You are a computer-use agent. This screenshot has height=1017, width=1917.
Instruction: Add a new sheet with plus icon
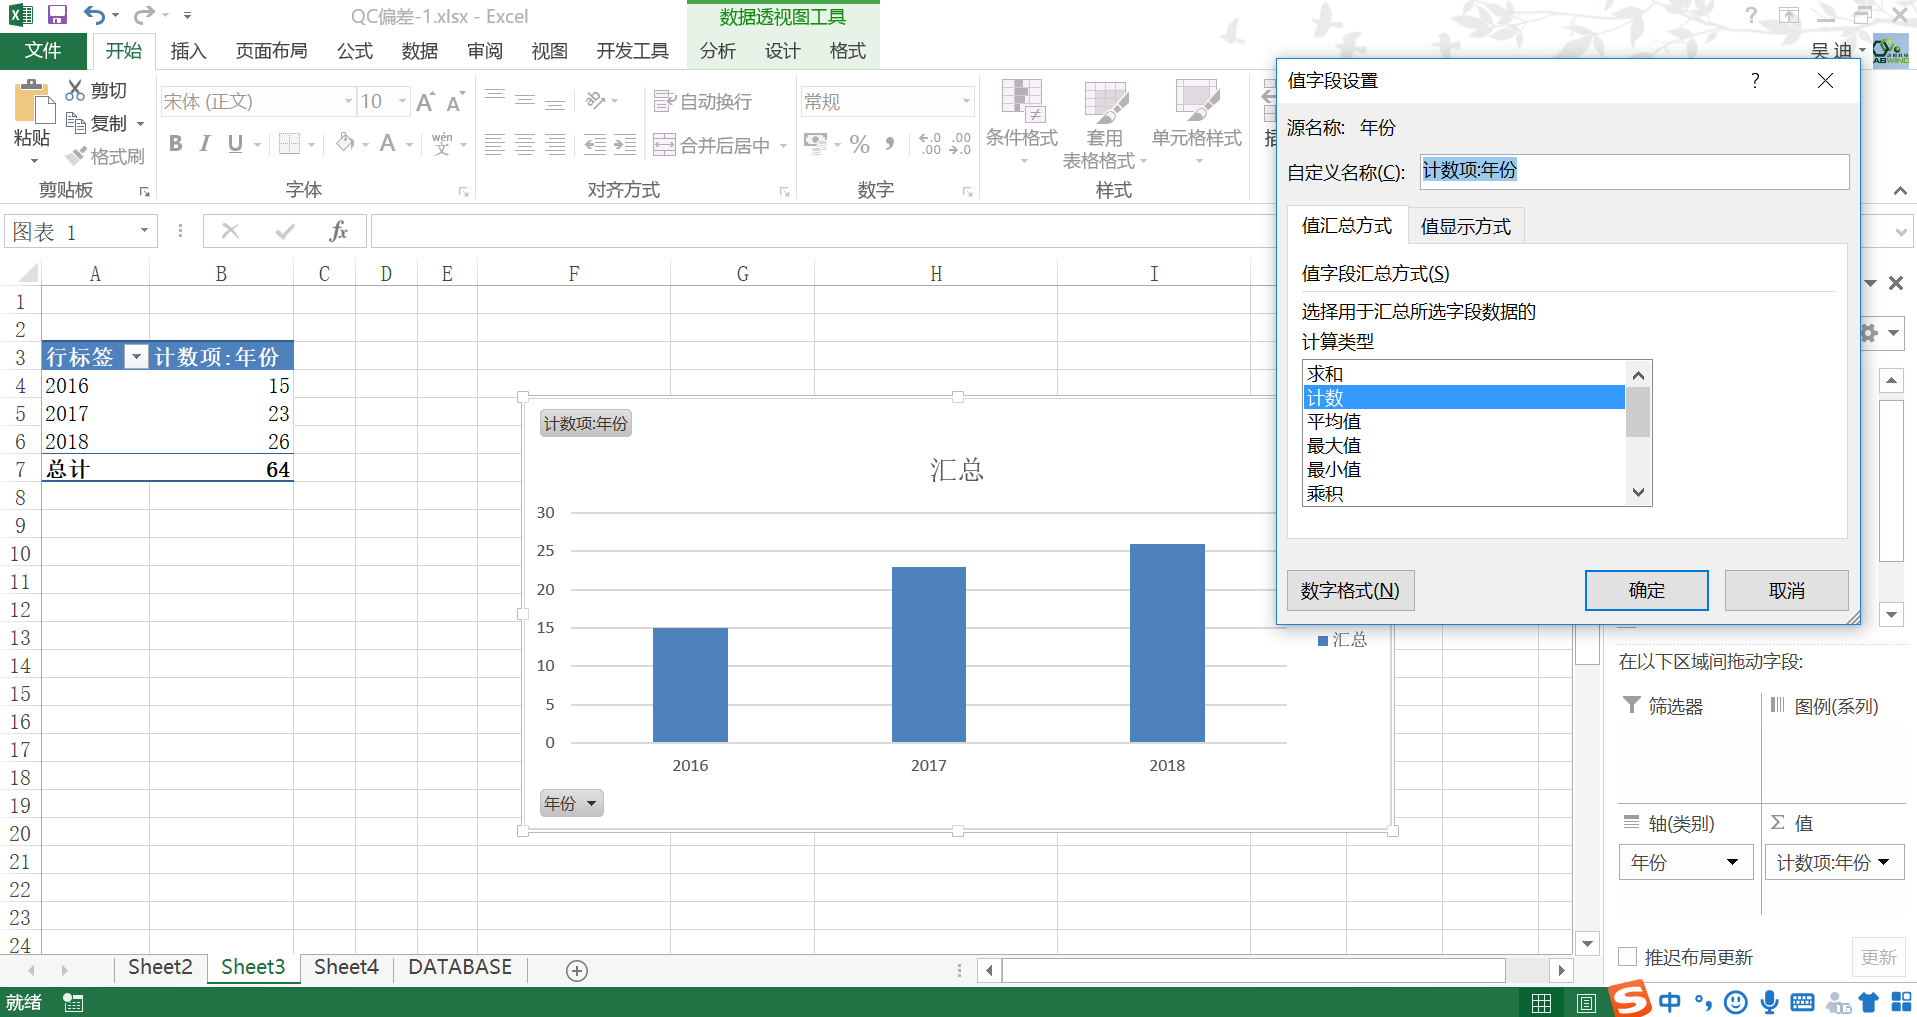coord(577,970)
